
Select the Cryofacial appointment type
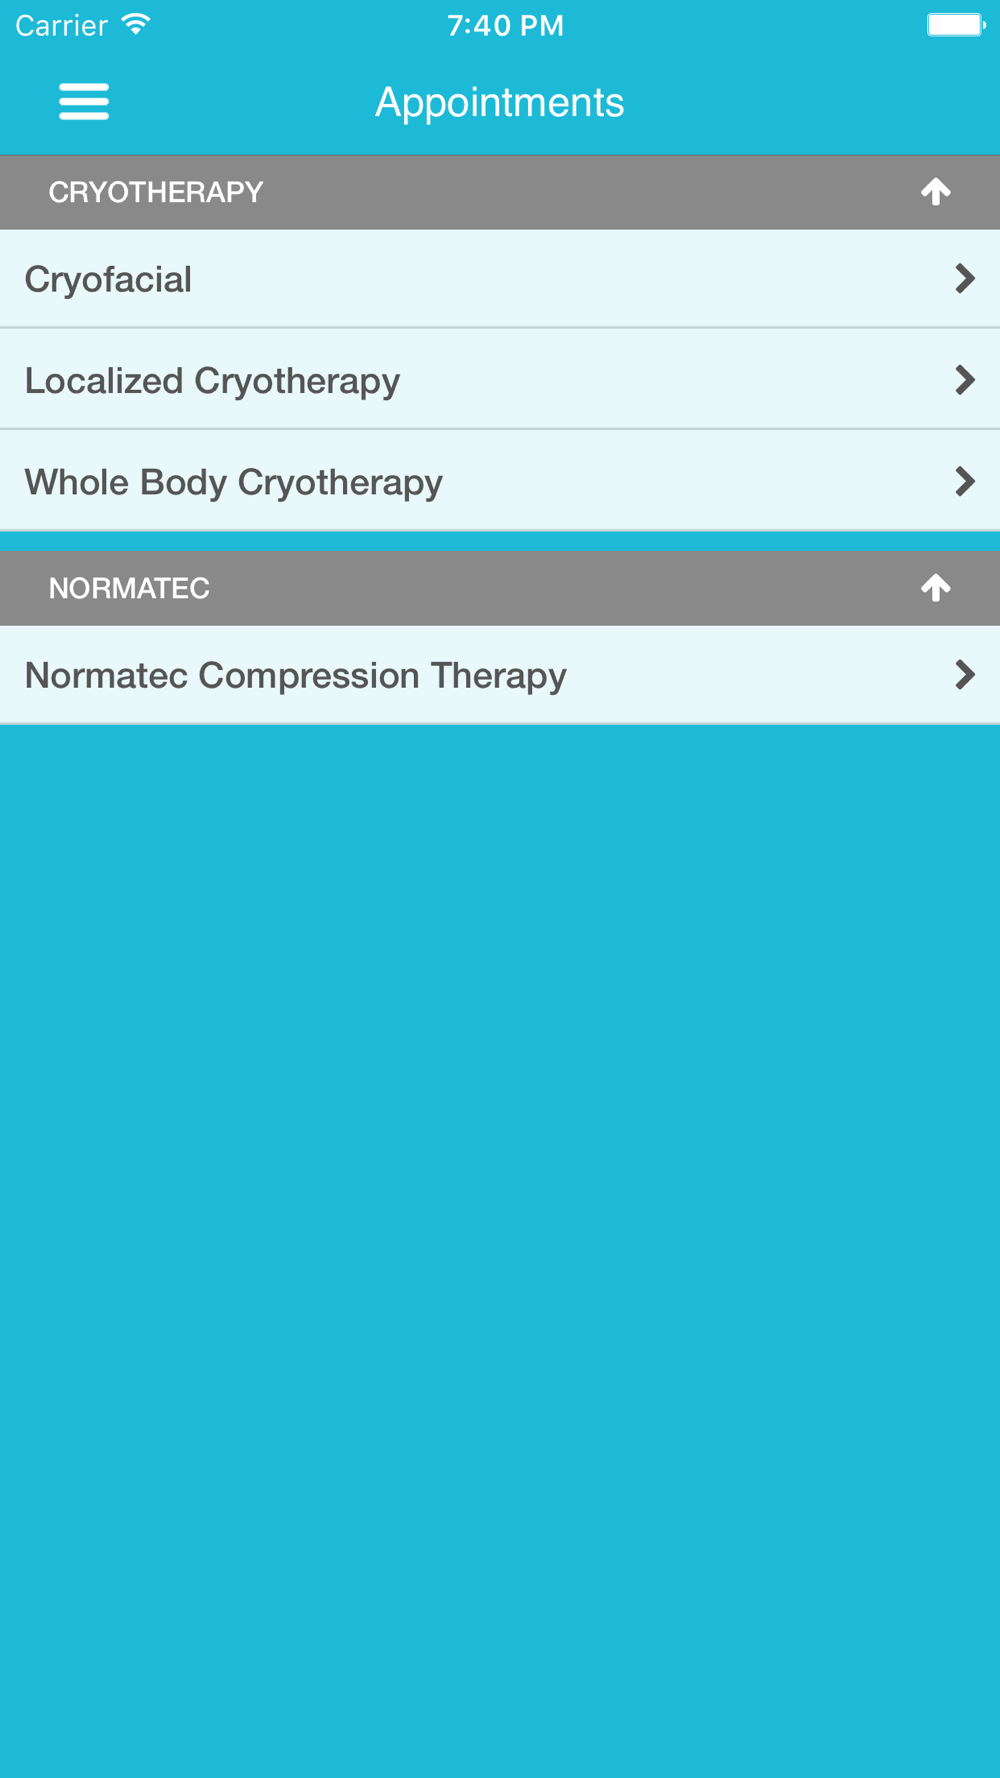[x=108, y=279]
